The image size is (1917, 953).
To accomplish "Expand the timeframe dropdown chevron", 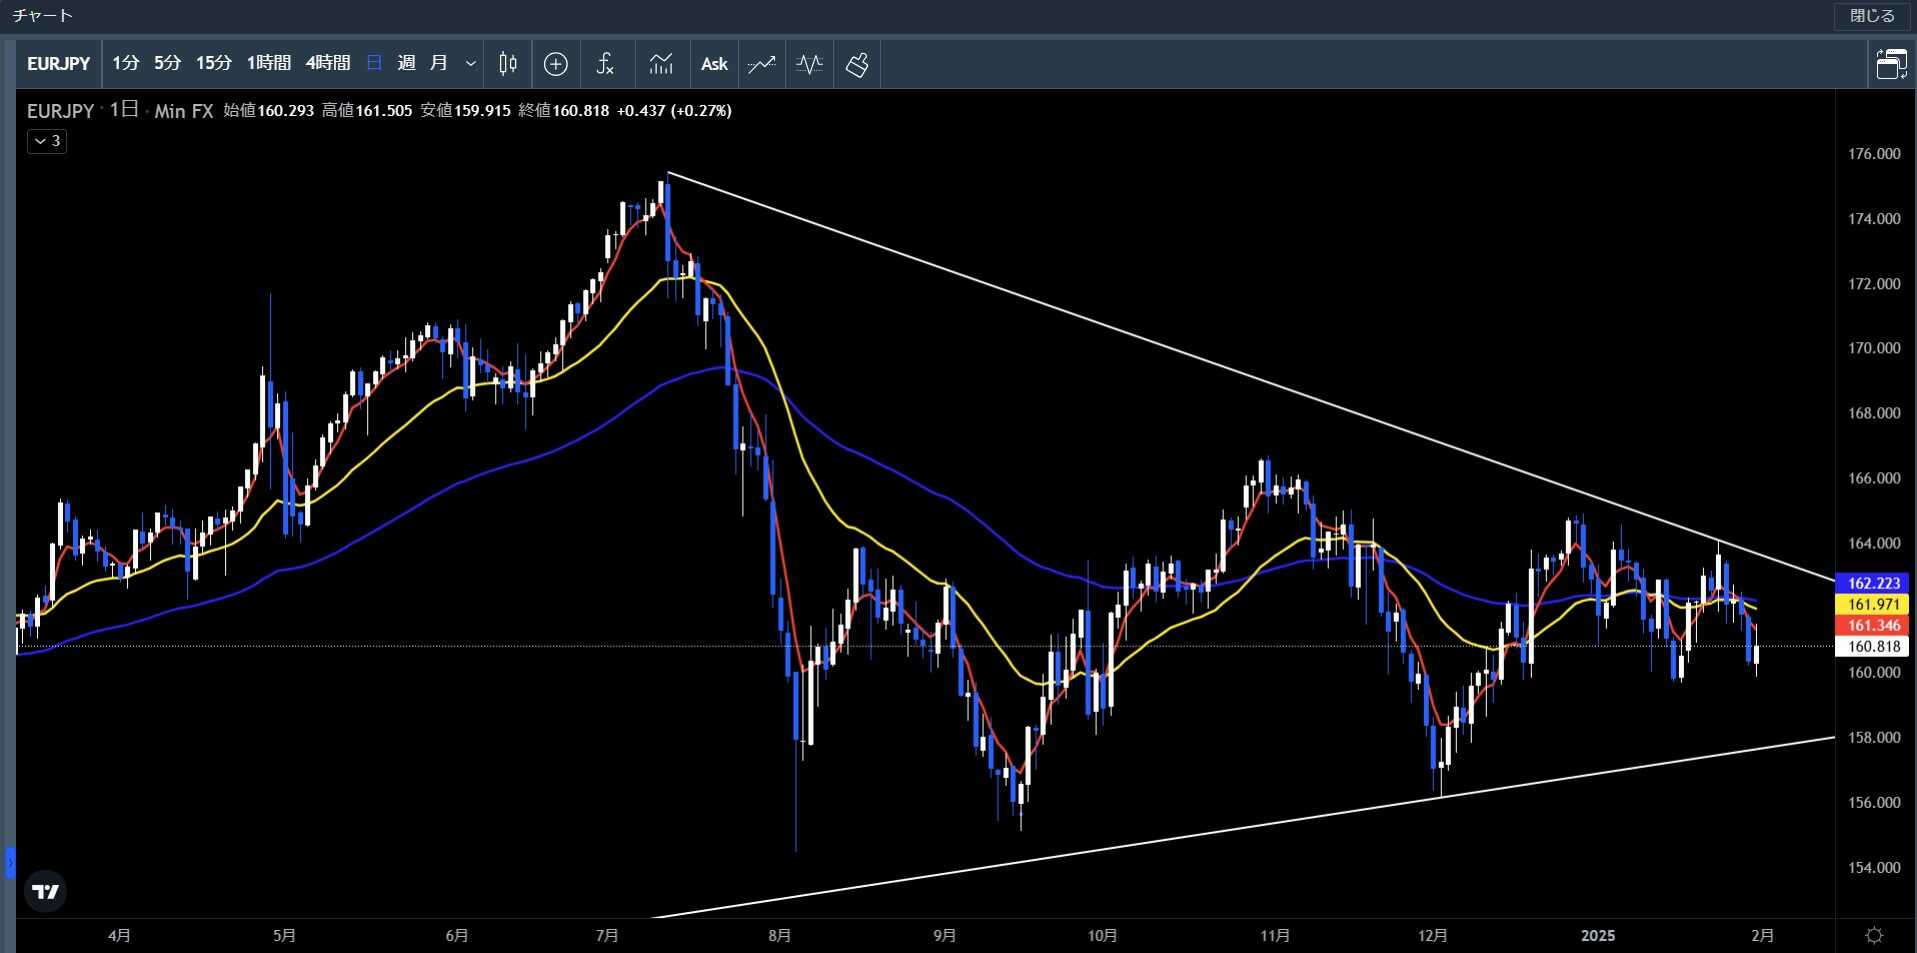I will (x=470, y=64).
